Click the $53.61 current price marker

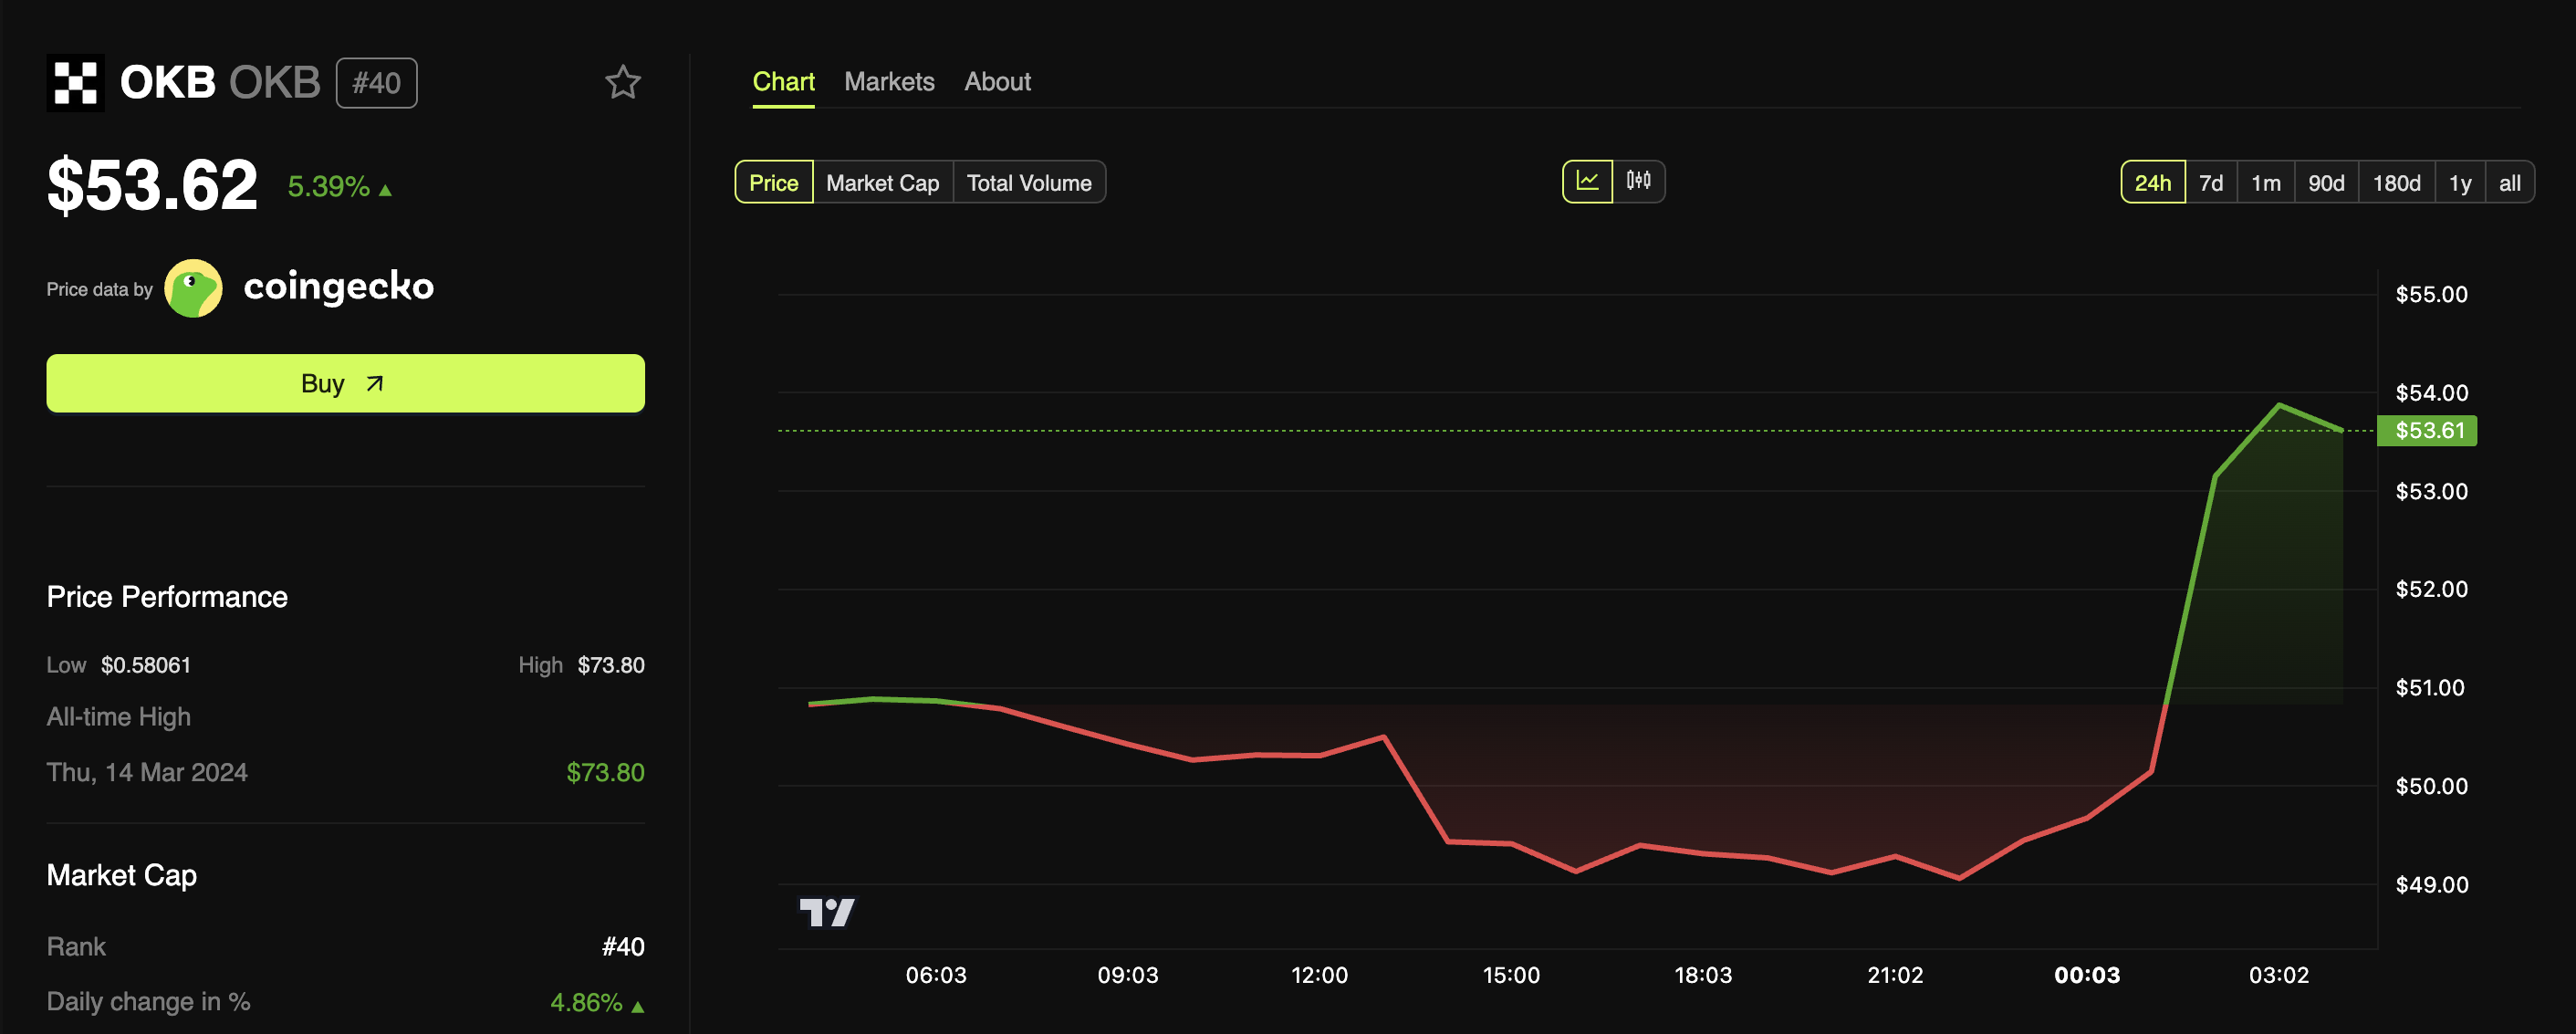[x=2427, y=431]
